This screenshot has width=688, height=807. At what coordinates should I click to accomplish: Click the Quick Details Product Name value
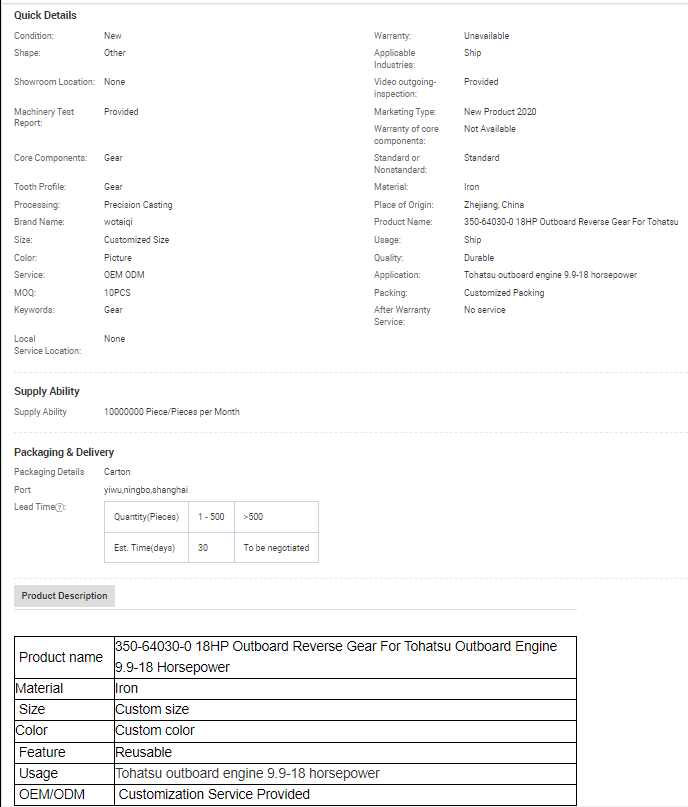pos(570,222)
